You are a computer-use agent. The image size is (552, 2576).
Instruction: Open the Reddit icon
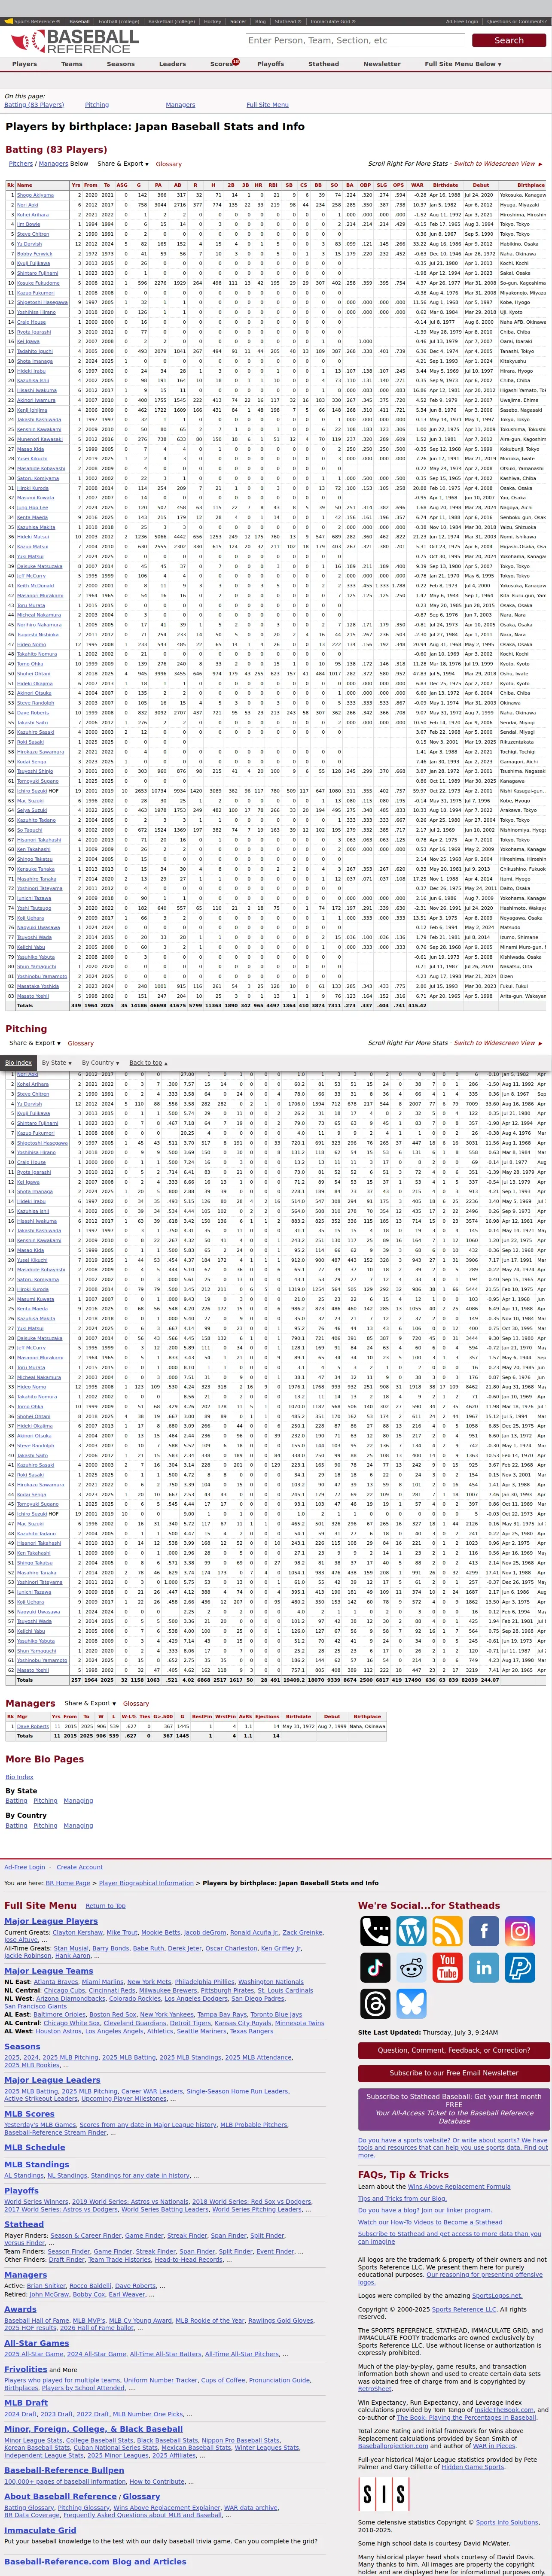coord(412,1967)
